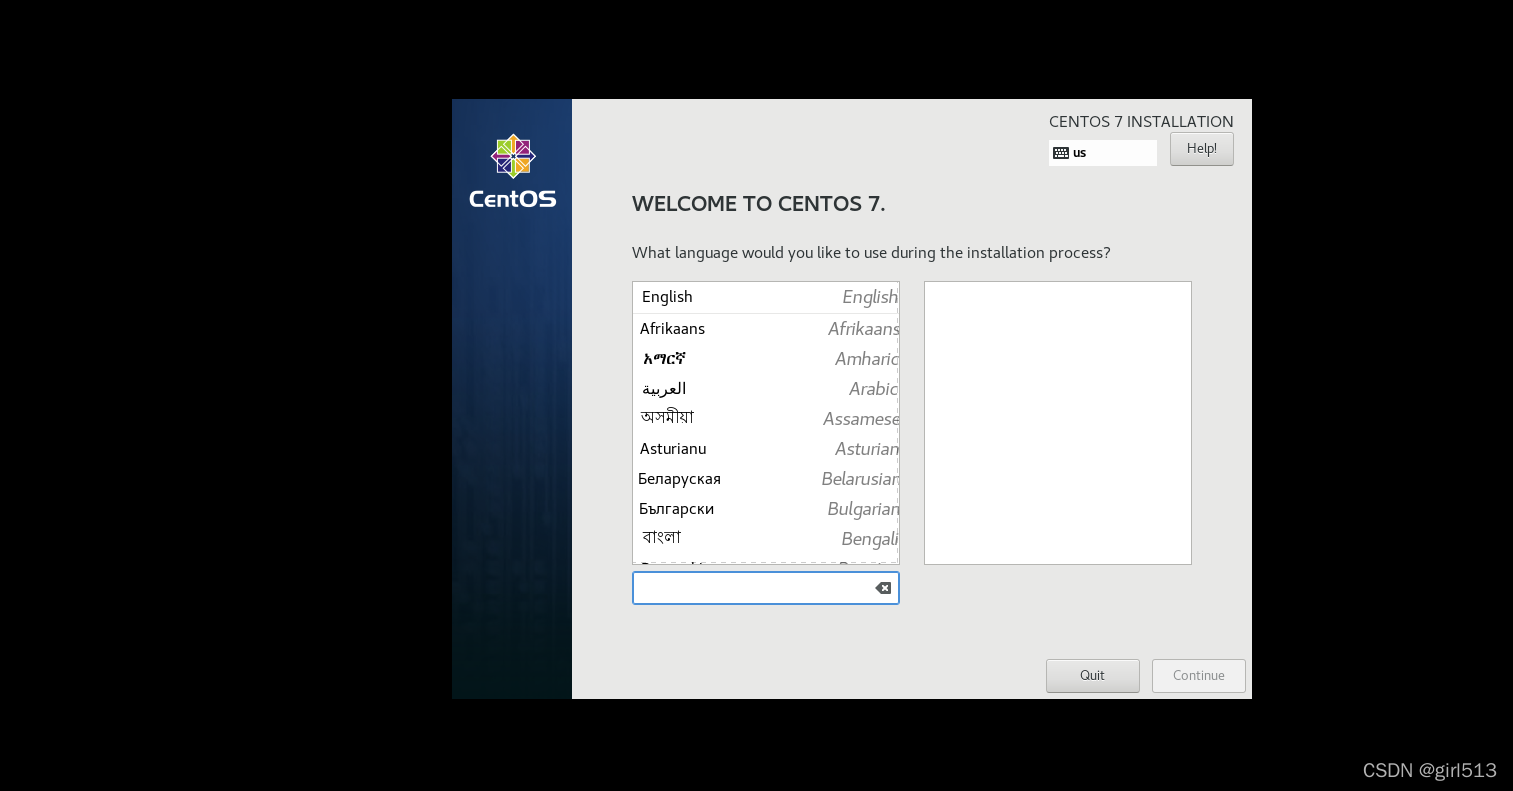
Task: Click the keyboard layout icon beside "us"
Action: click(x=1061, y=153)
